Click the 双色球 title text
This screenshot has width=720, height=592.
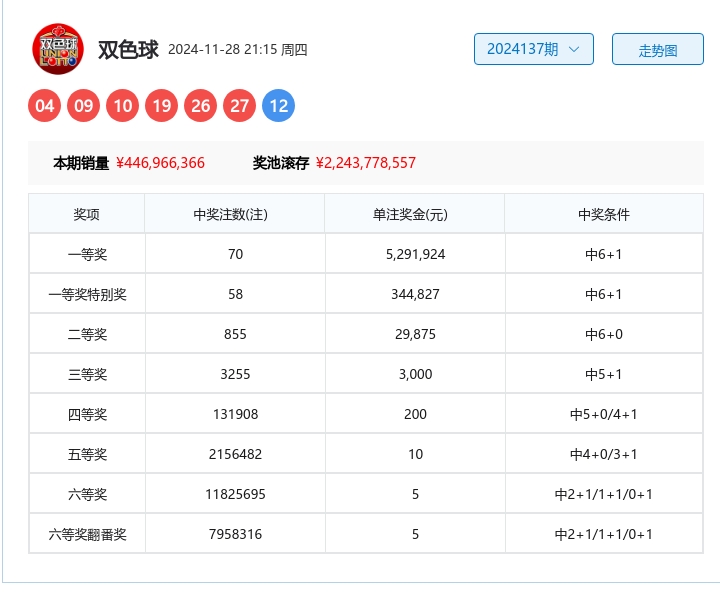click(x=128, y=50)
